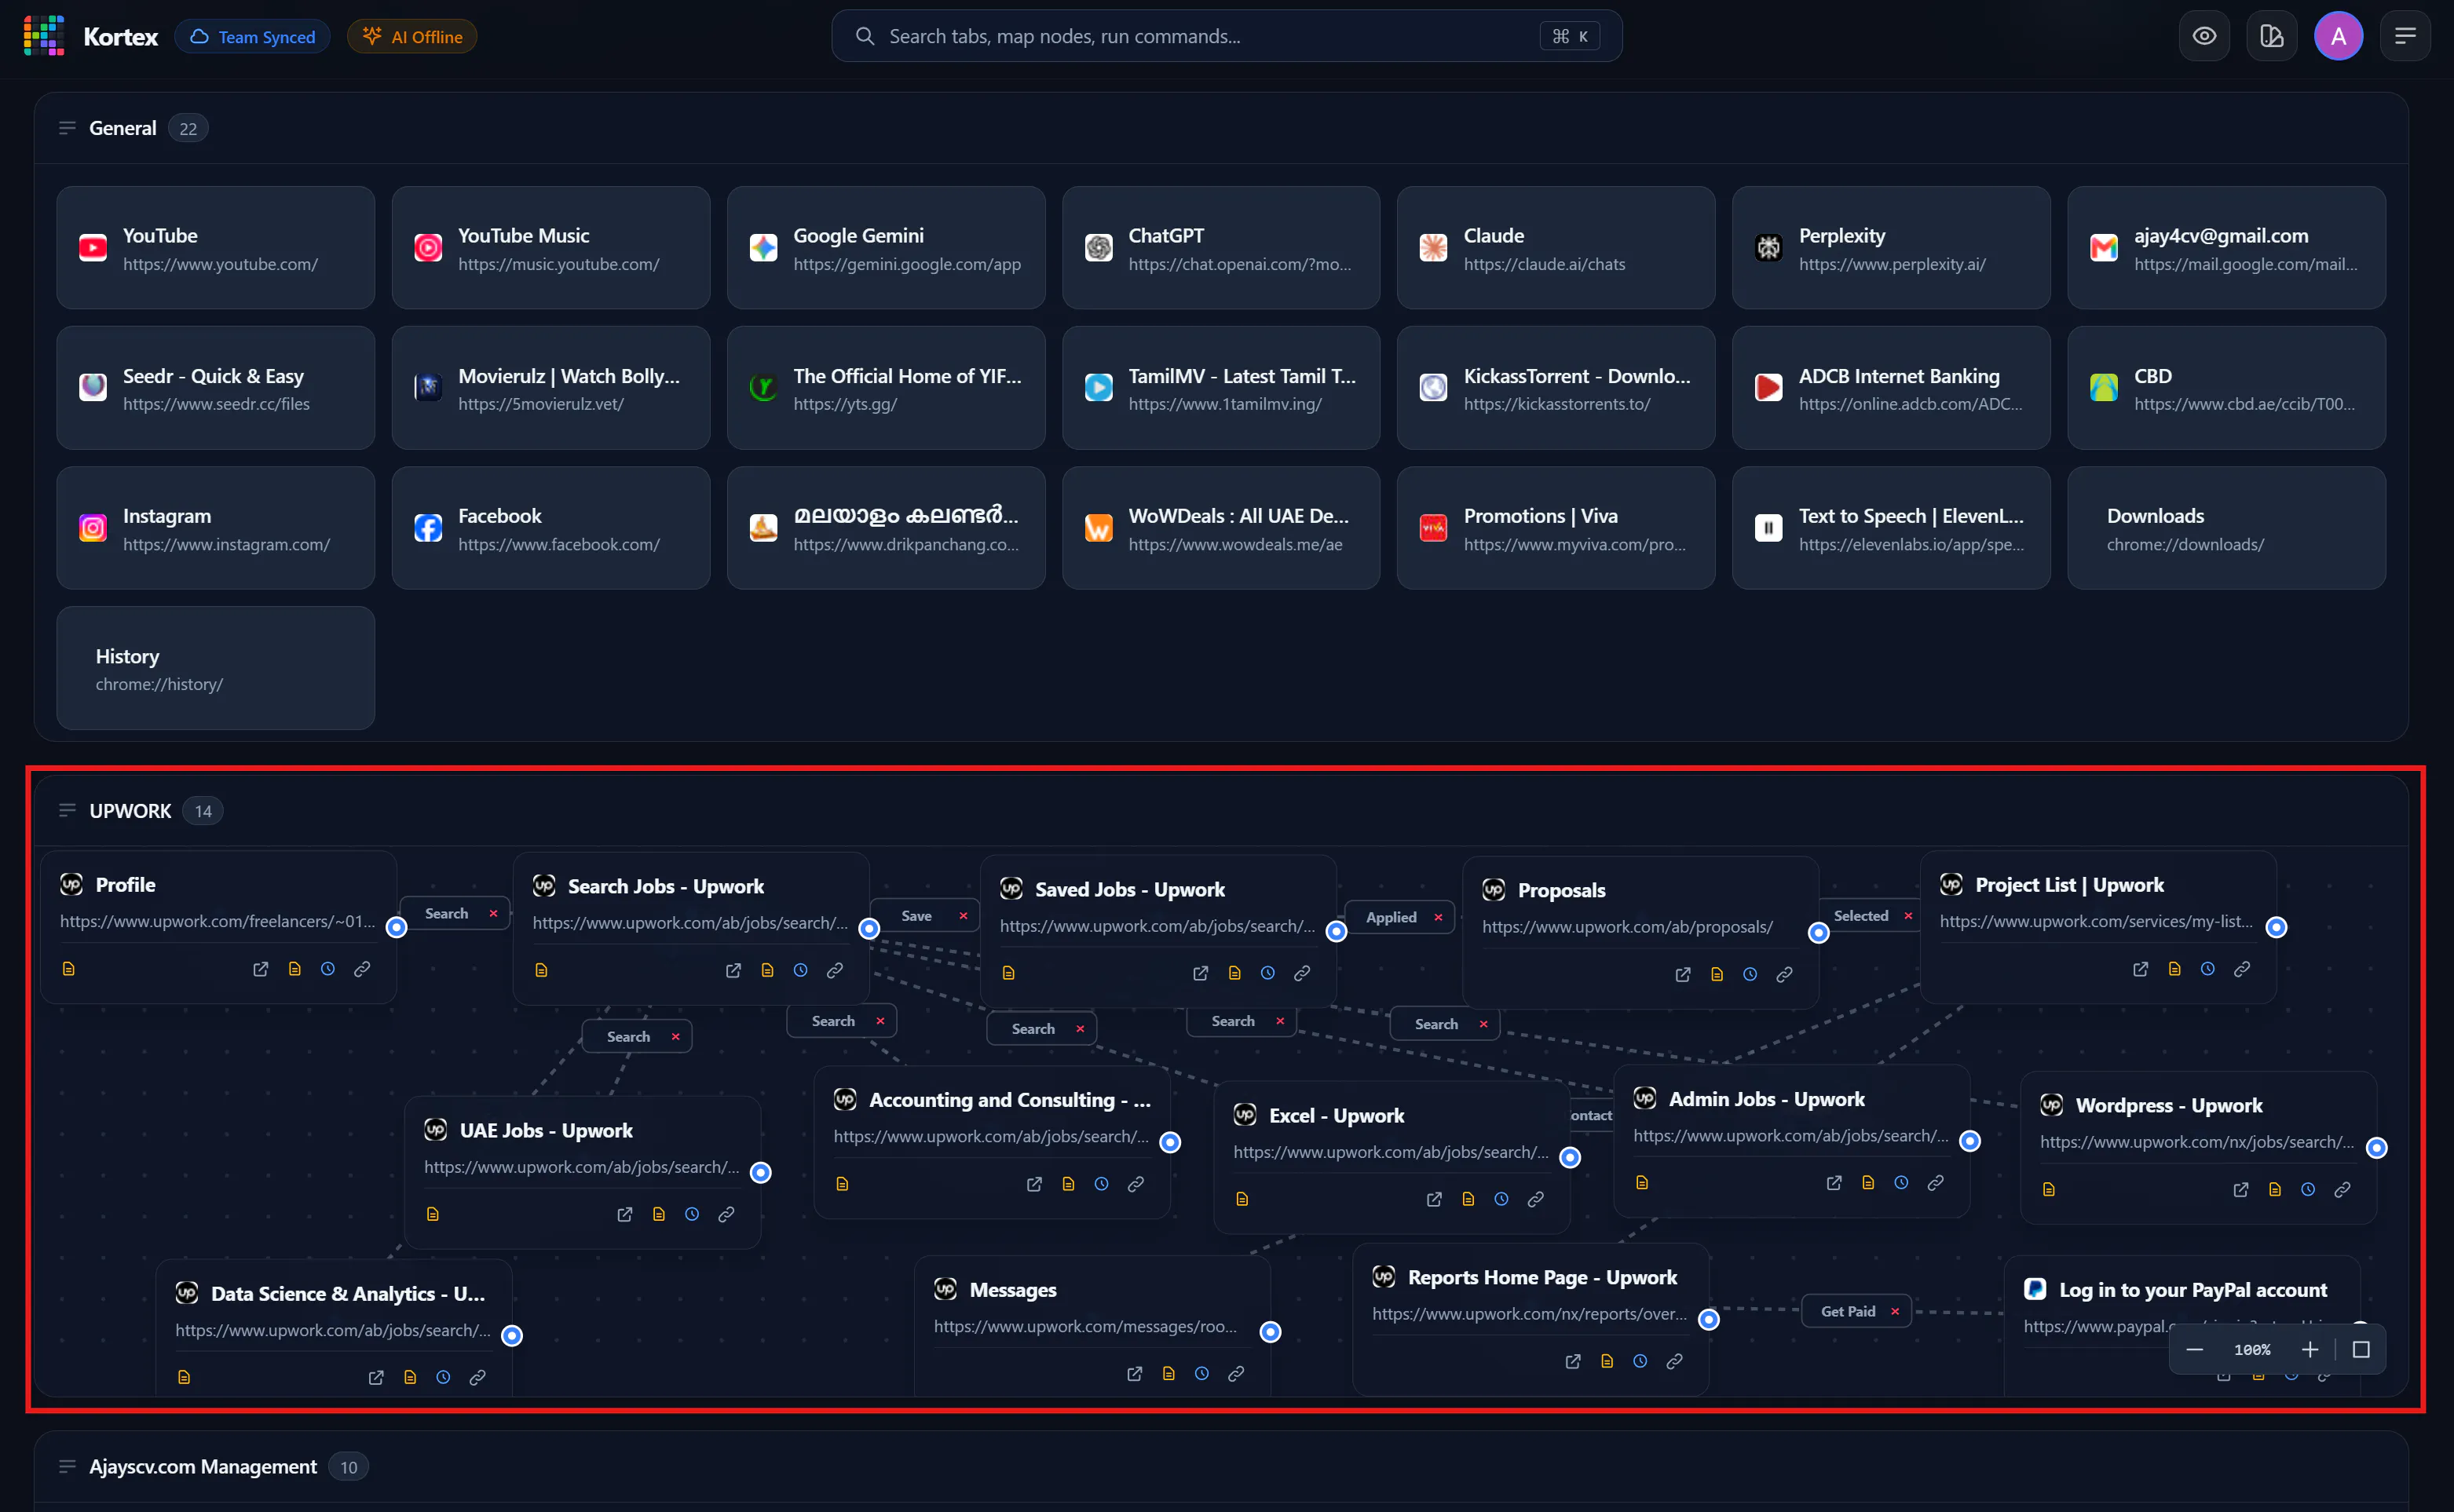Copy link icon on Profile node
This screenshot has height=1512, width=2454.
pos(362,969)
